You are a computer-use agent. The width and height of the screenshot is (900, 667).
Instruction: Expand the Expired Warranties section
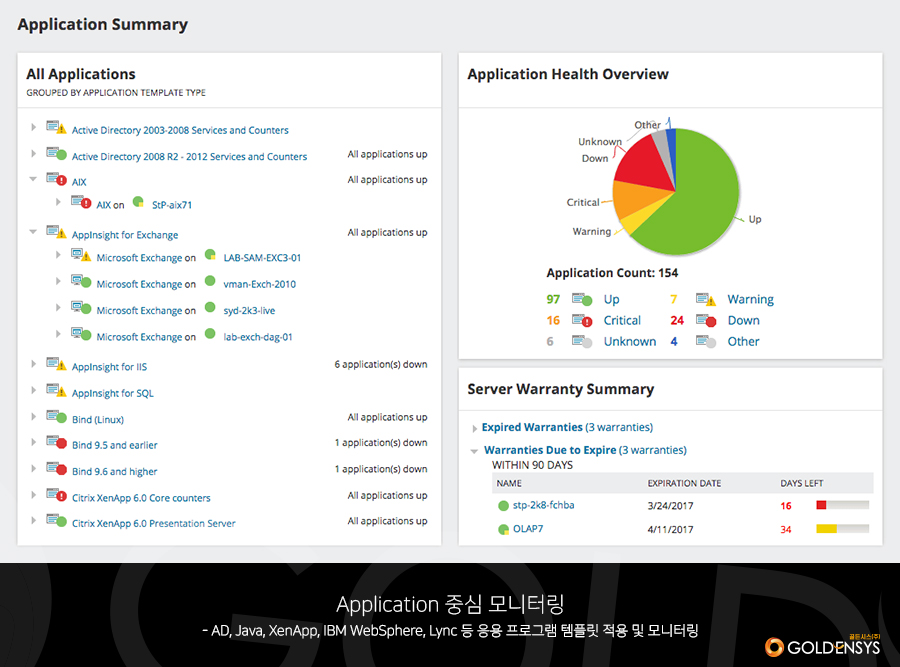tap(474, 428)
